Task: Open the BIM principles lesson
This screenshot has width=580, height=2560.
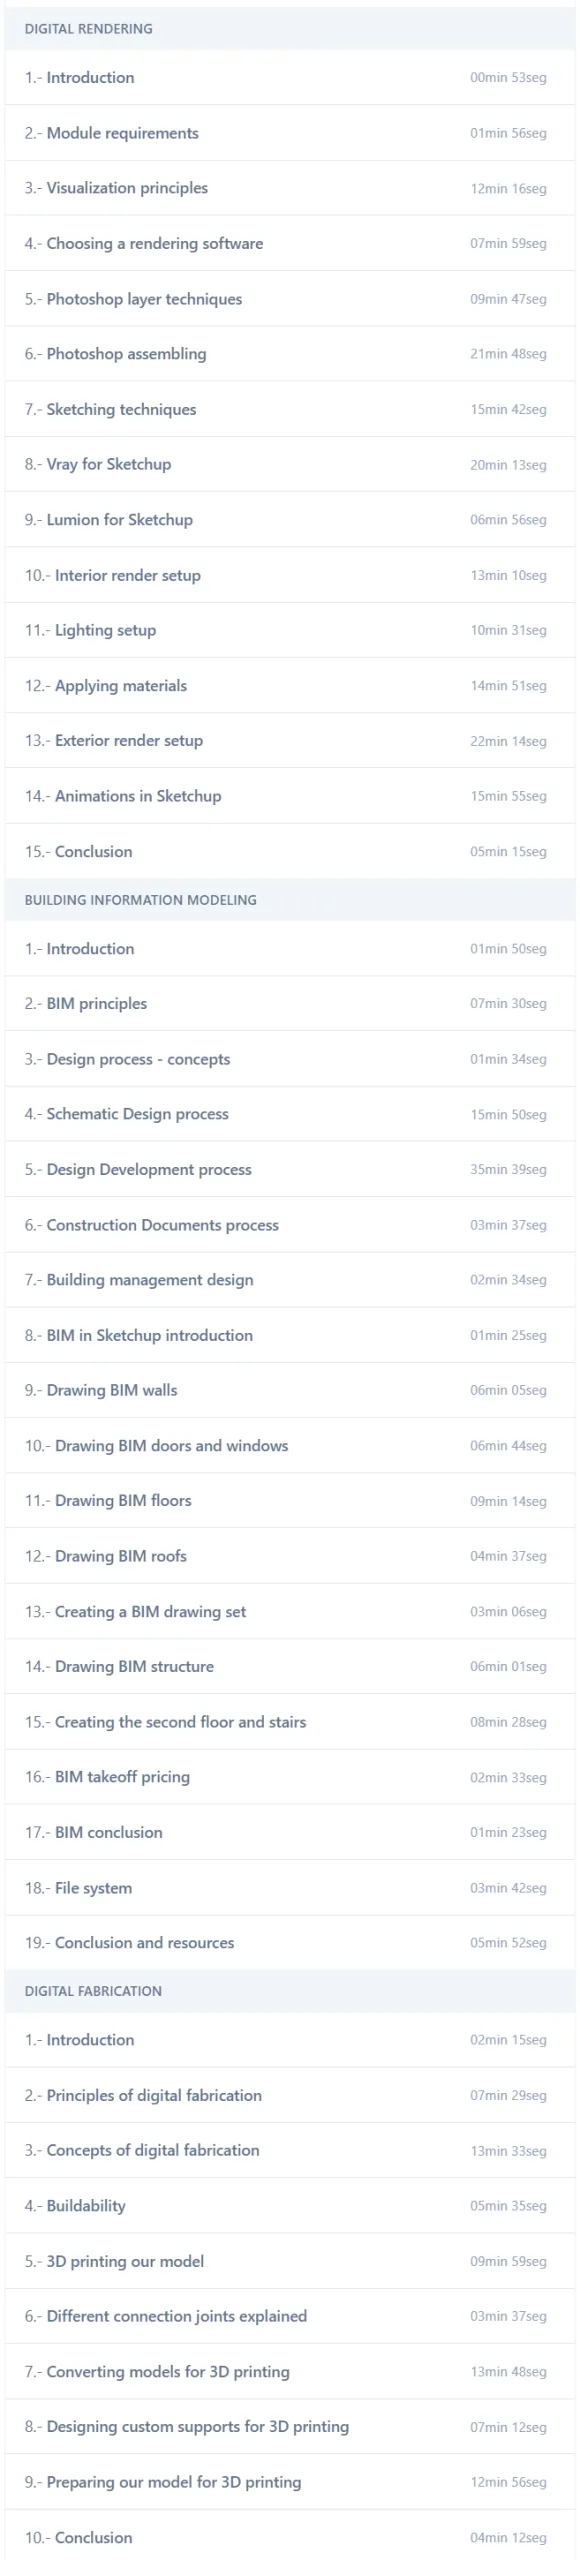Action: (x=290, y=1004)
